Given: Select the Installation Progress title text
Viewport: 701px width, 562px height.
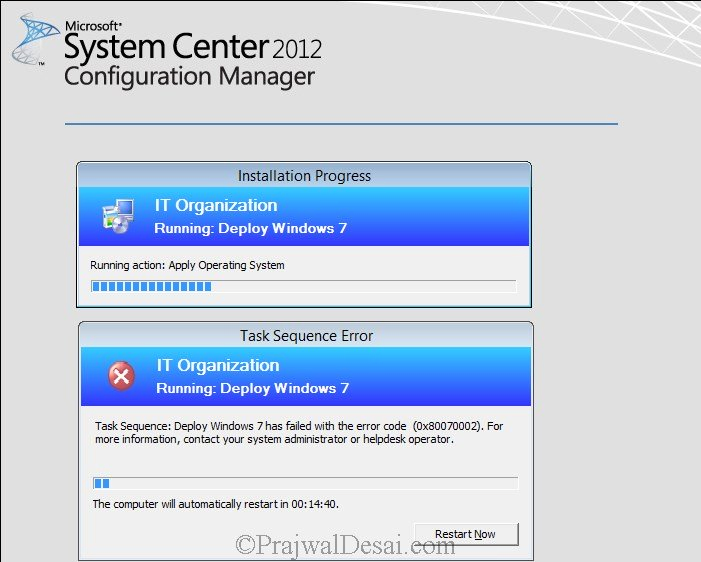Looking at the screenshot, I should click(304, 176).
